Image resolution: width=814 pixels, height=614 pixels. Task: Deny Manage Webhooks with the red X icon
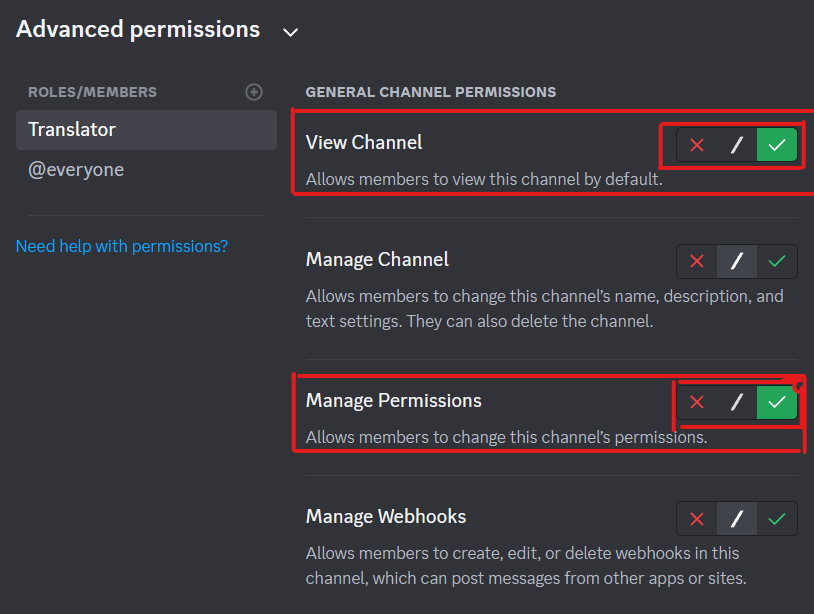coord(697,518)
